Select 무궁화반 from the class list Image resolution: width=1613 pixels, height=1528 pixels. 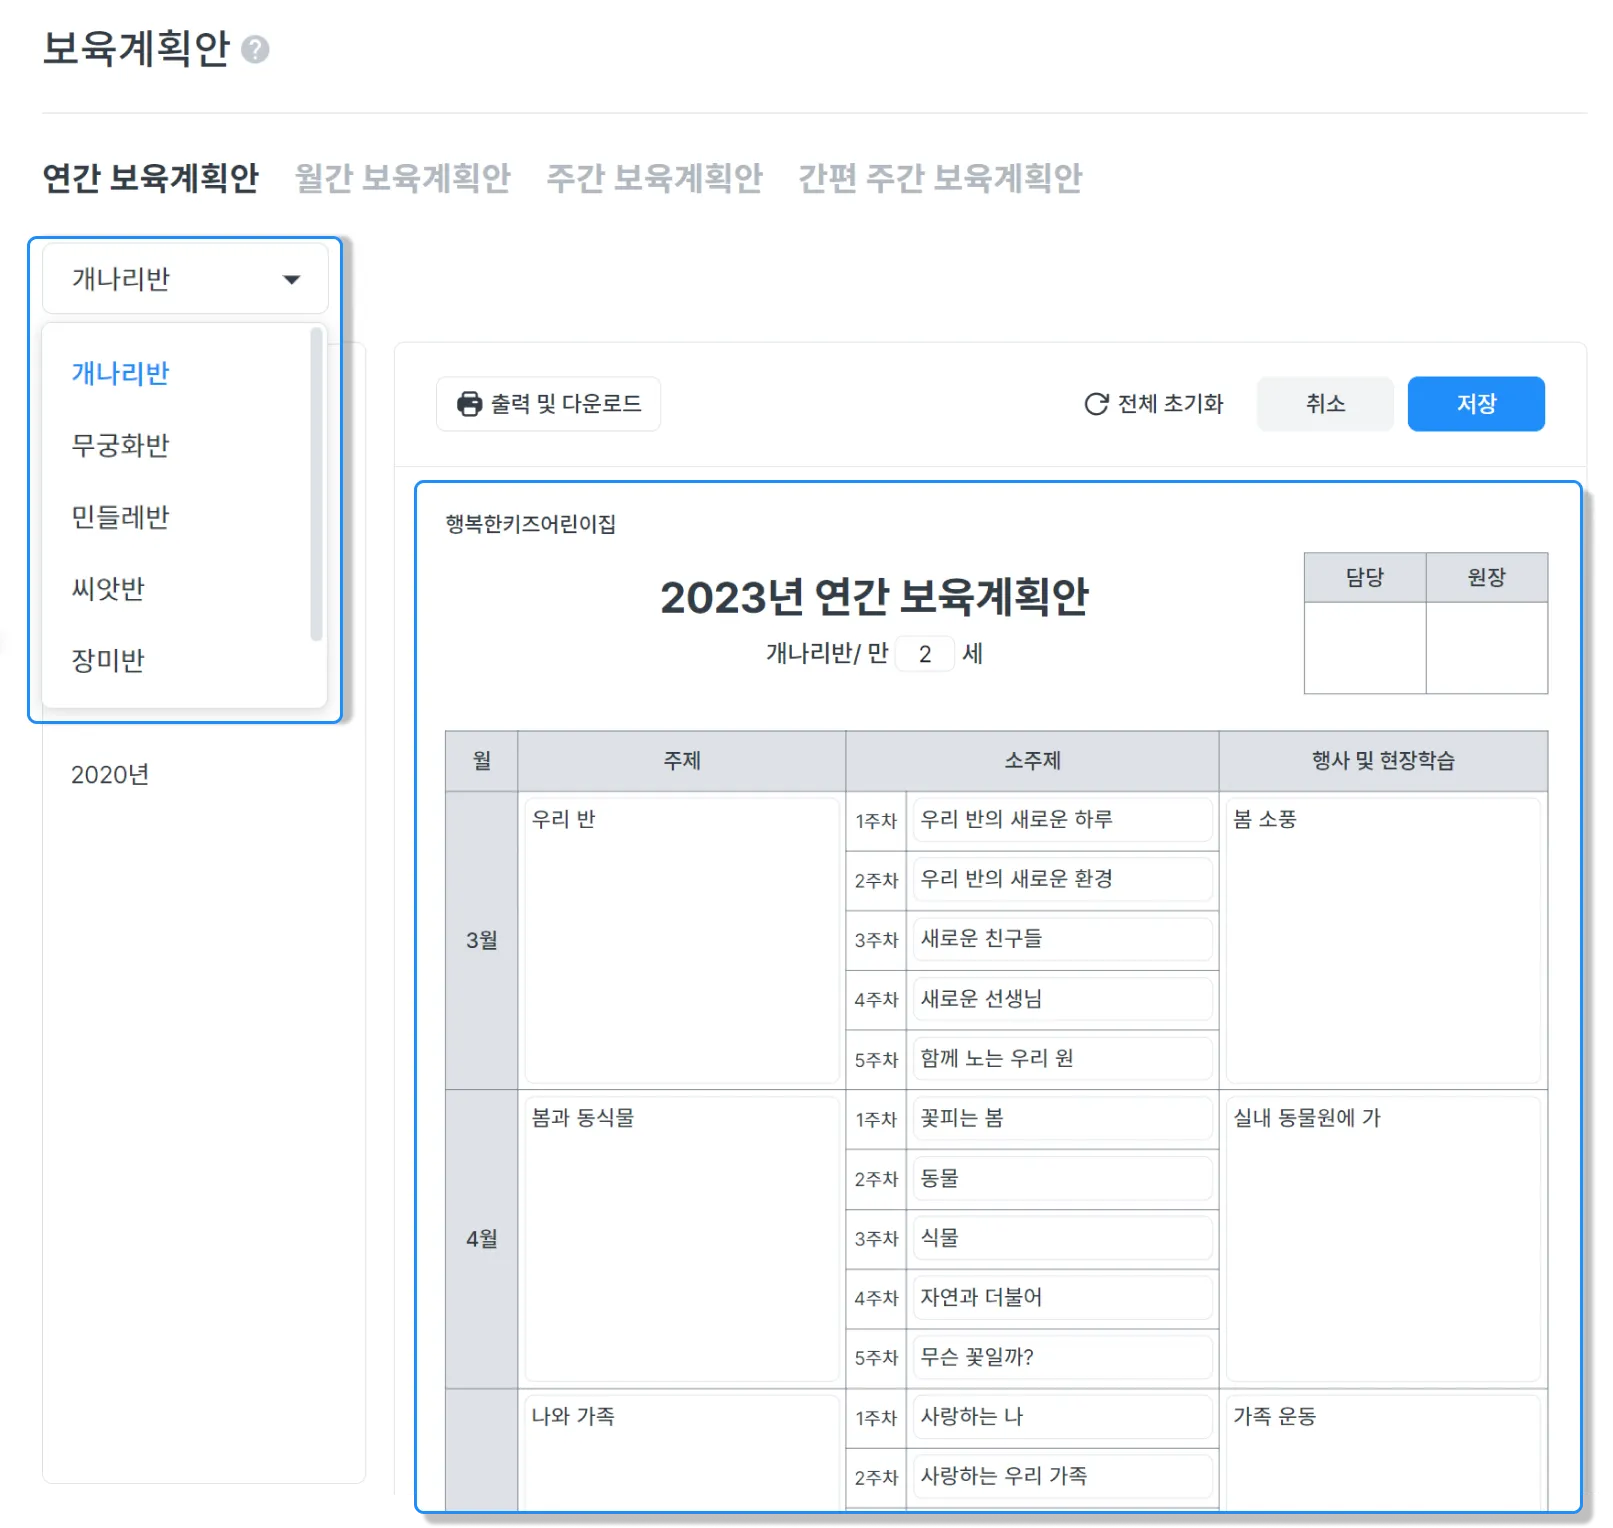pyautogui.click(x=120, y=445)
